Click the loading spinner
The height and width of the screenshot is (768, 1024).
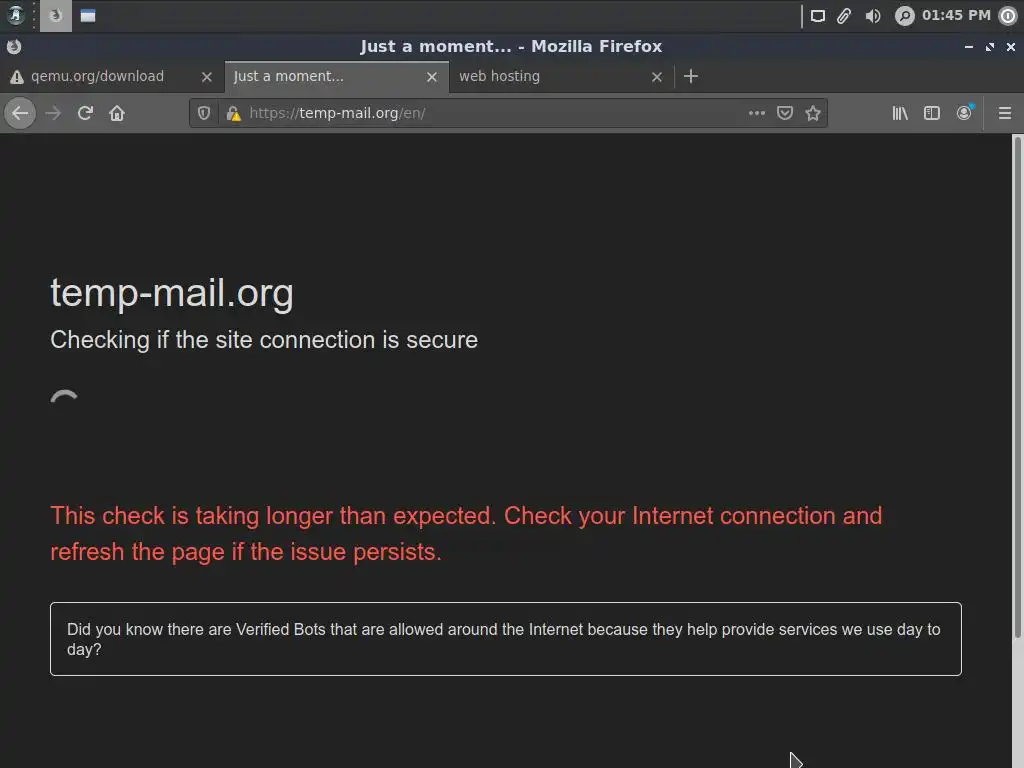coord(64,397)
